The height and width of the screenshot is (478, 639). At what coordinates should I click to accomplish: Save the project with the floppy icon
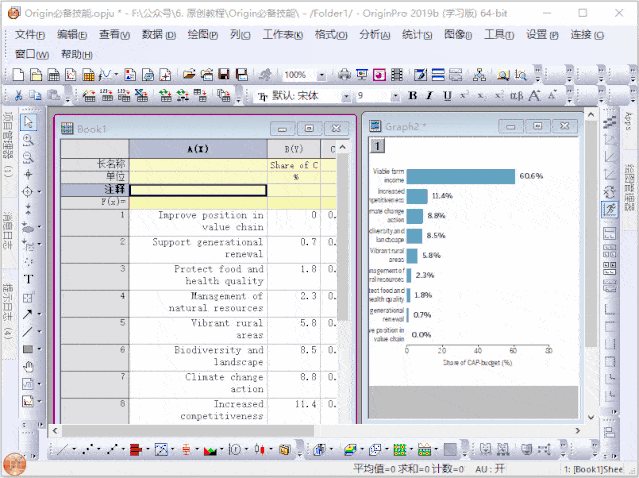(x=224, y=75)
